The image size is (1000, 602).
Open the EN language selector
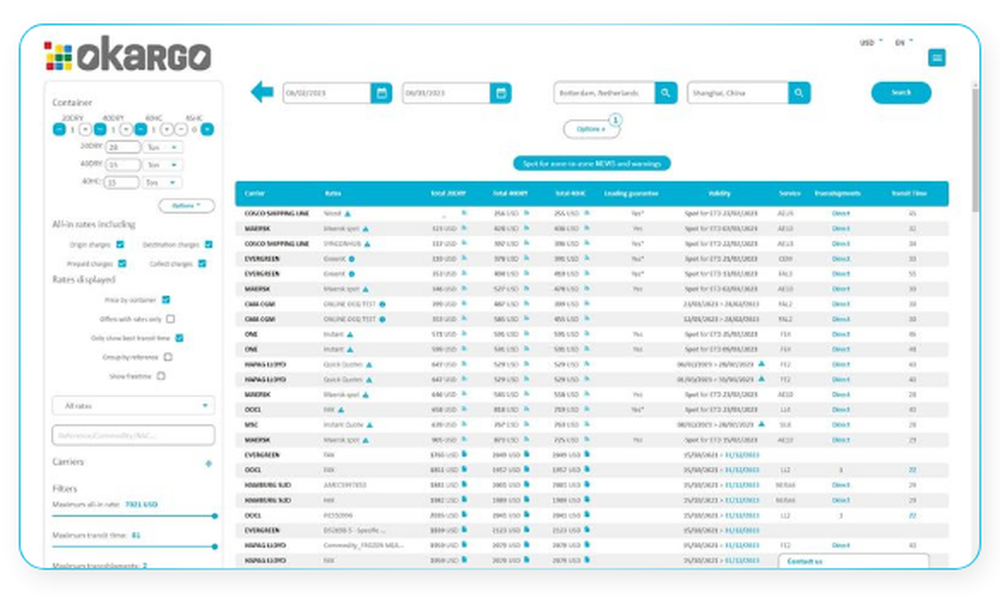904,42
